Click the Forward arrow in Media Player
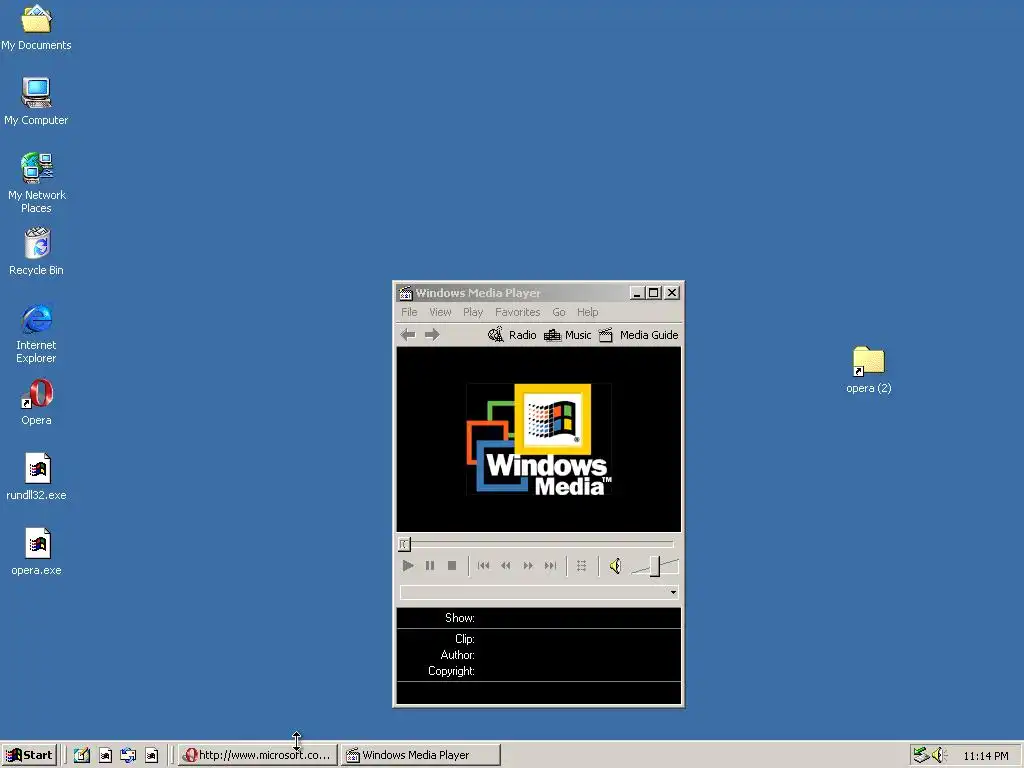 (432, 335)
